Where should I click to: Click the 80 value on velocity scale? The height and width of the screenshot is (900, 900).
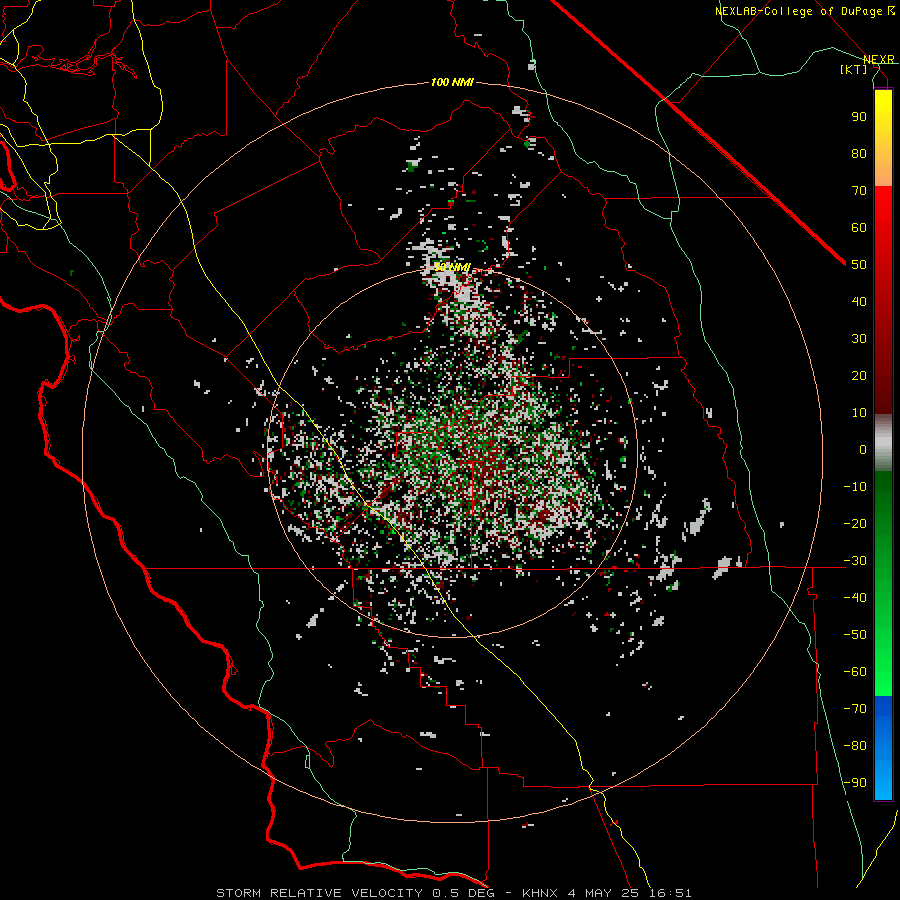coord(859,153)
